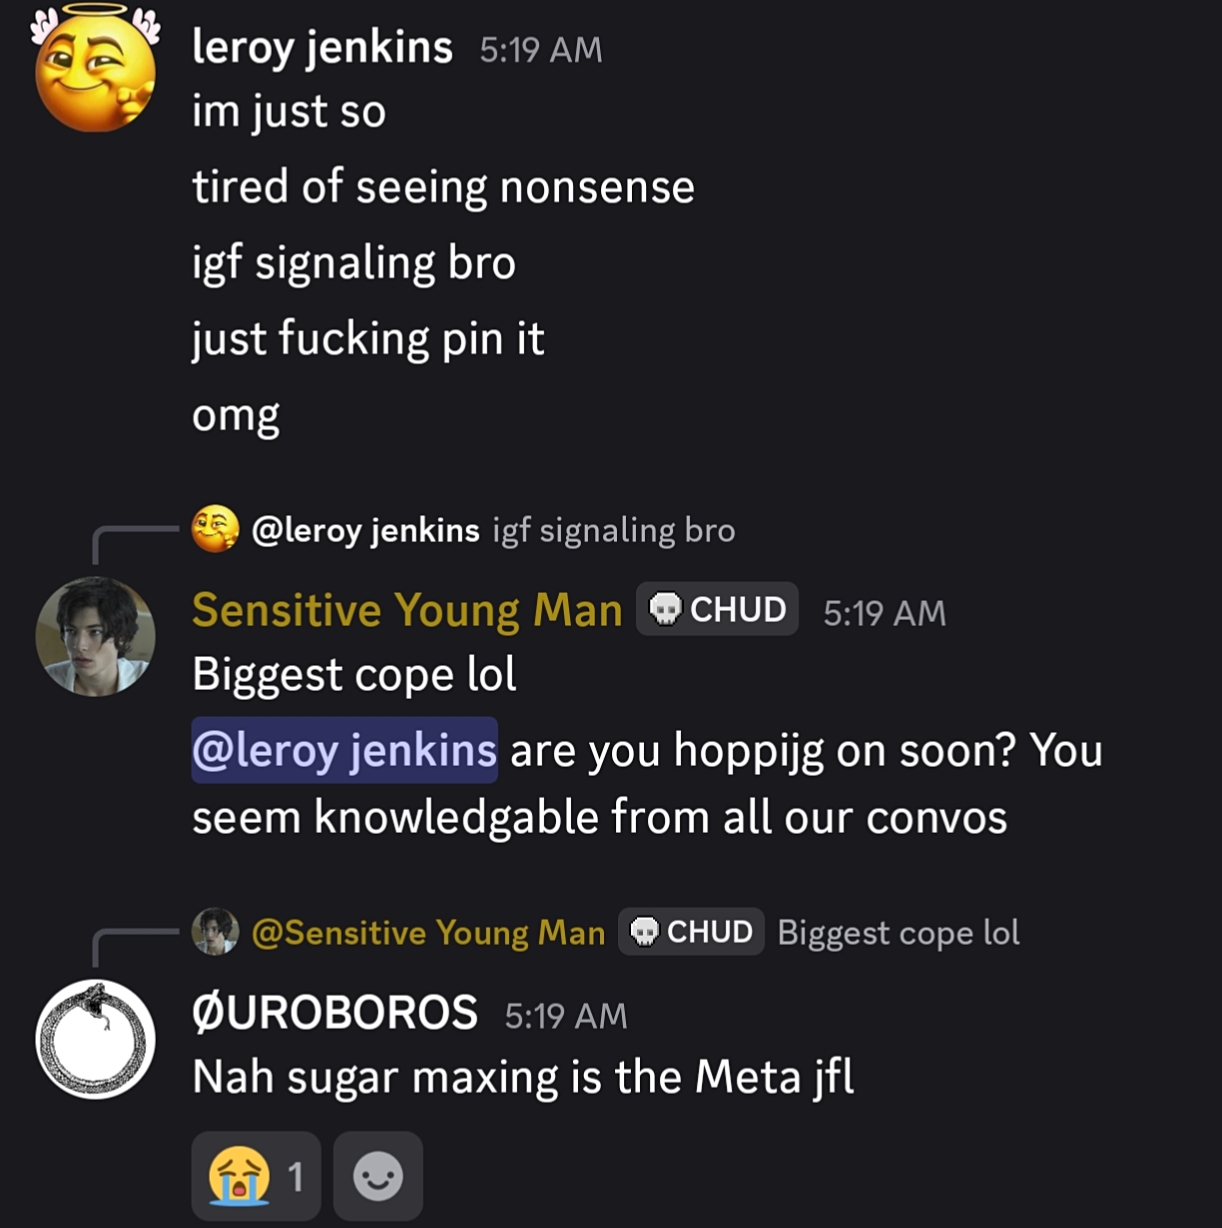This screenshot has width=1222, height=1228.
Task: Click the @leroy jenkins highlighted mention
Action: [344, 750]
